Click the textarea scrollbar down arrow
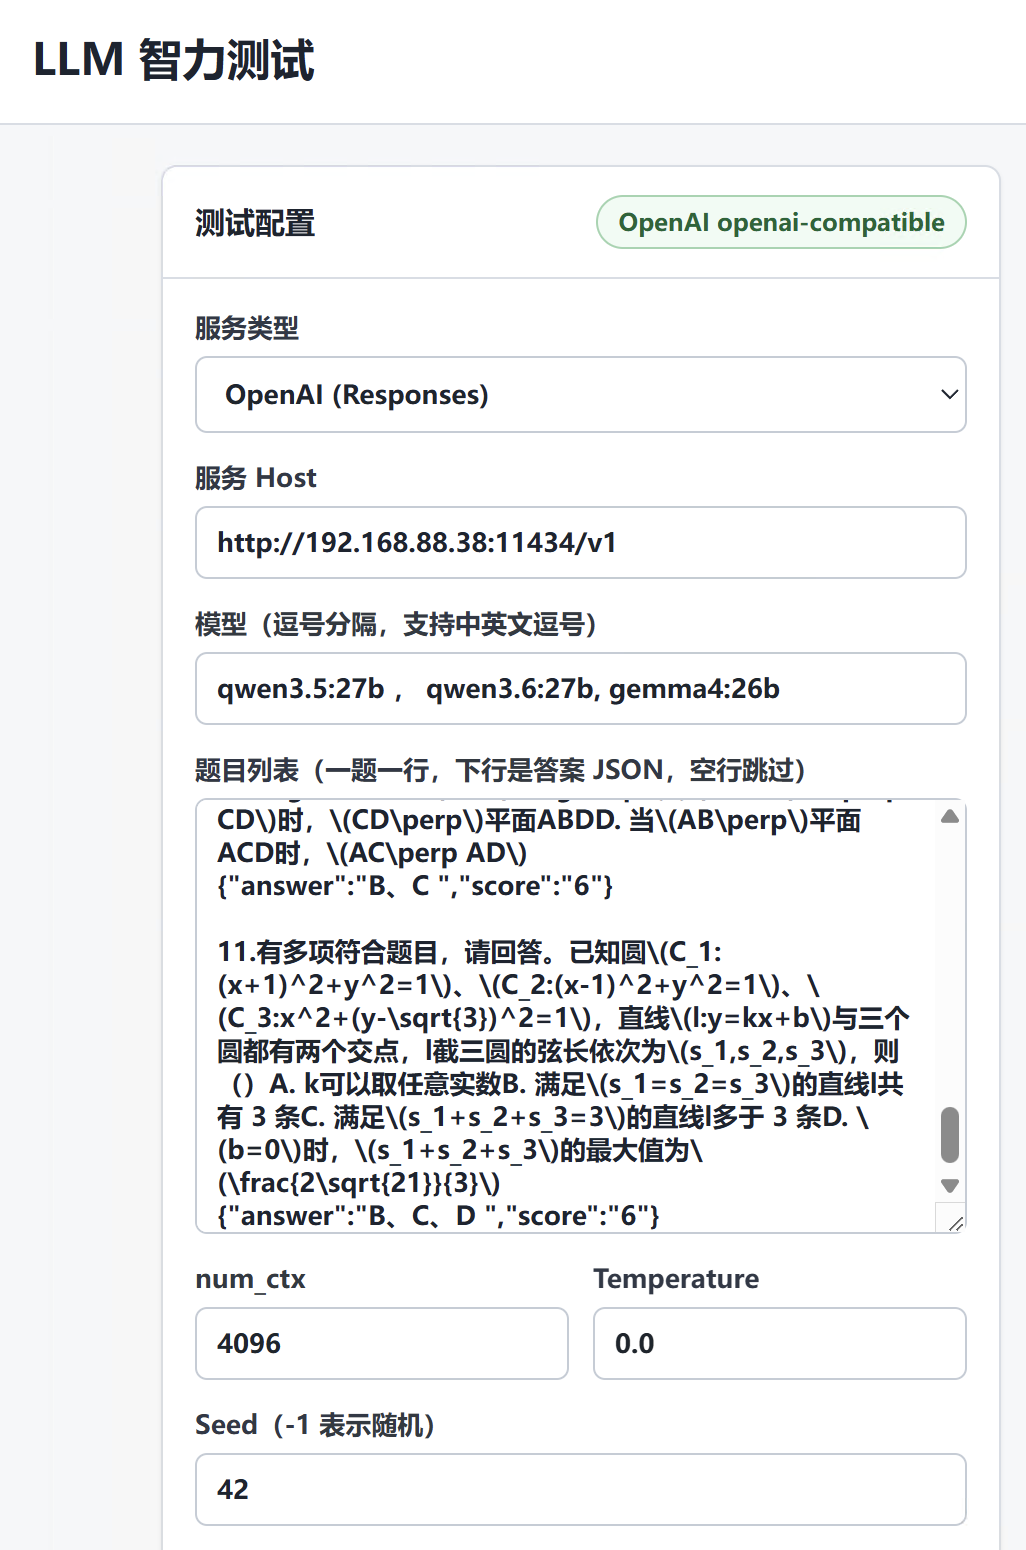 coord(950,1186)
